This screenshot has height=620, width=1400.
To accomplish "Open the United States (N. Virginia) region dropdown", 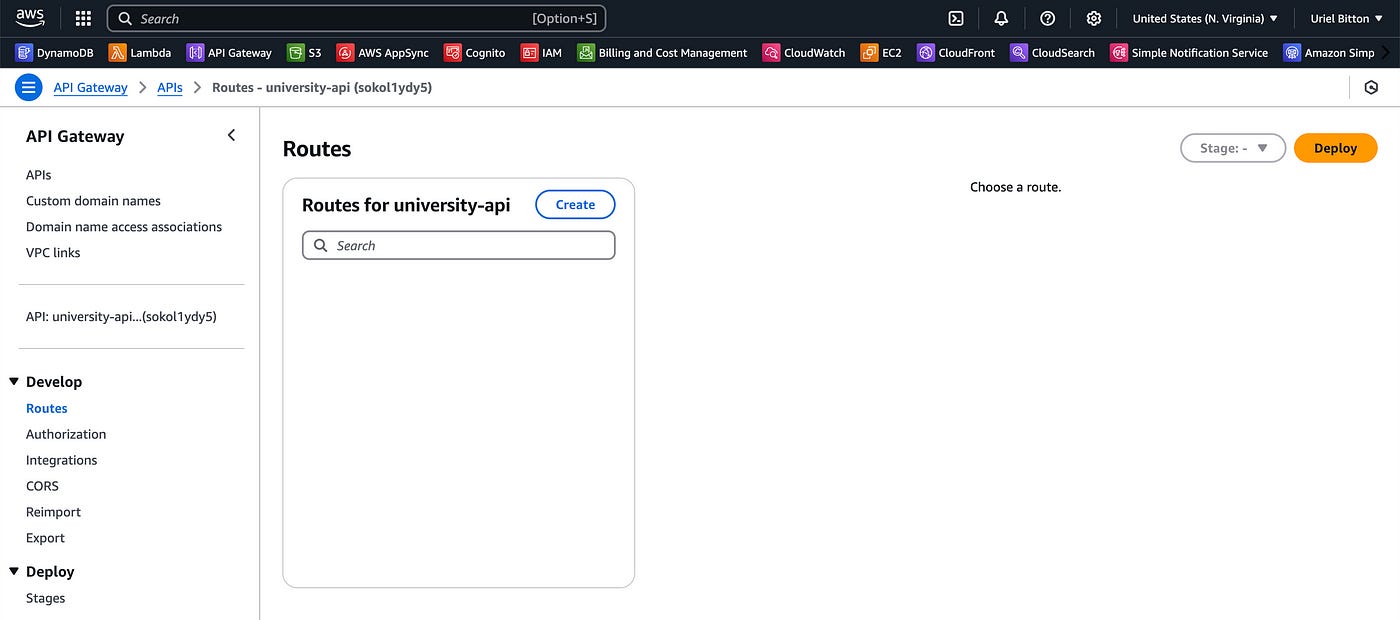I will click(x=1205, y=18).
